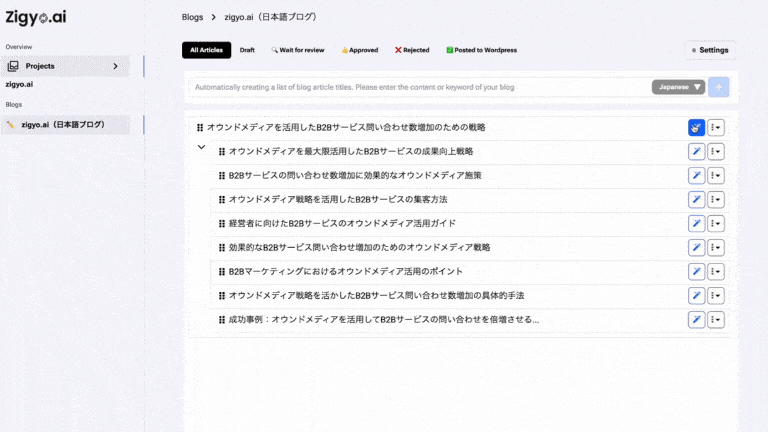Show the Posted to Wordpress tab
Image resolution: width=768 pixels, height=432 pixels.
point(481,50)
